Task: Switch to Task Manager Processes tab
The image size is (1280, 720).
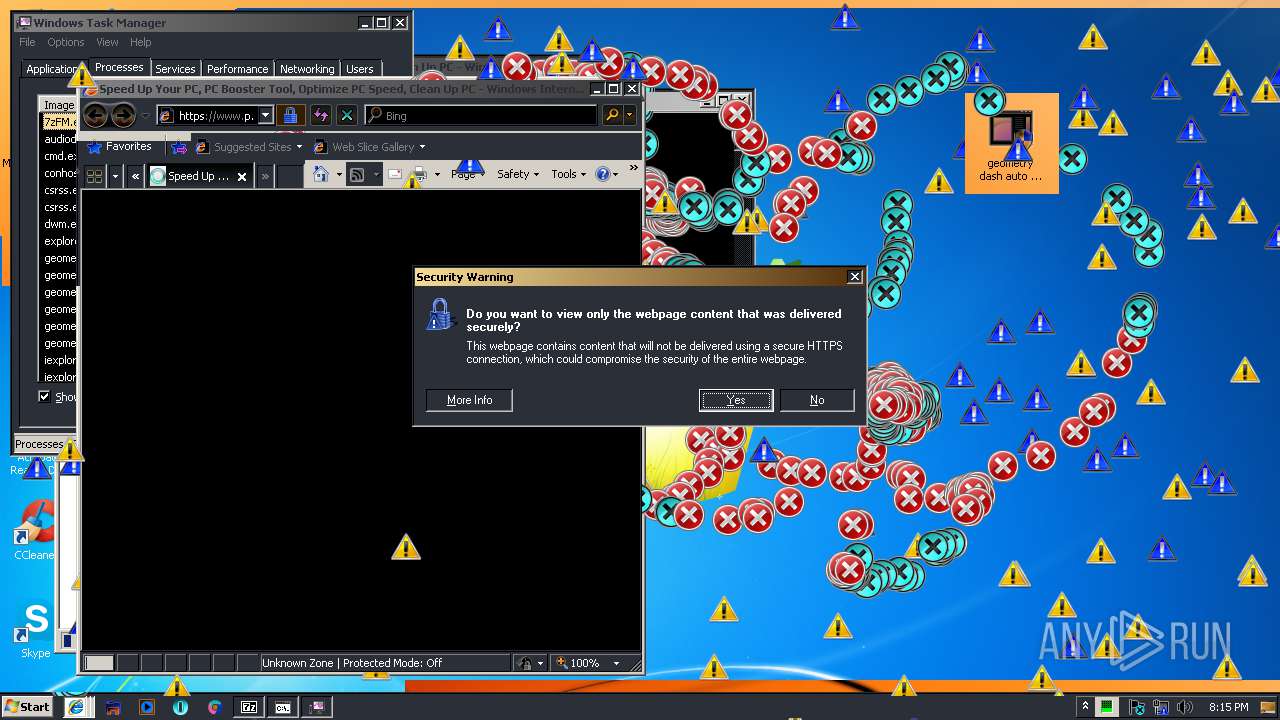Action: [x=119, y=67]
